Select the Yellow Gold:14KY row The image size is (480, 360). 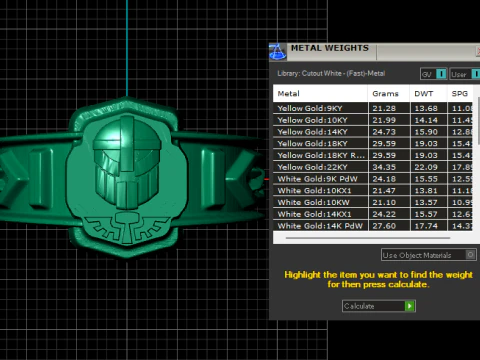coord(373,132)
